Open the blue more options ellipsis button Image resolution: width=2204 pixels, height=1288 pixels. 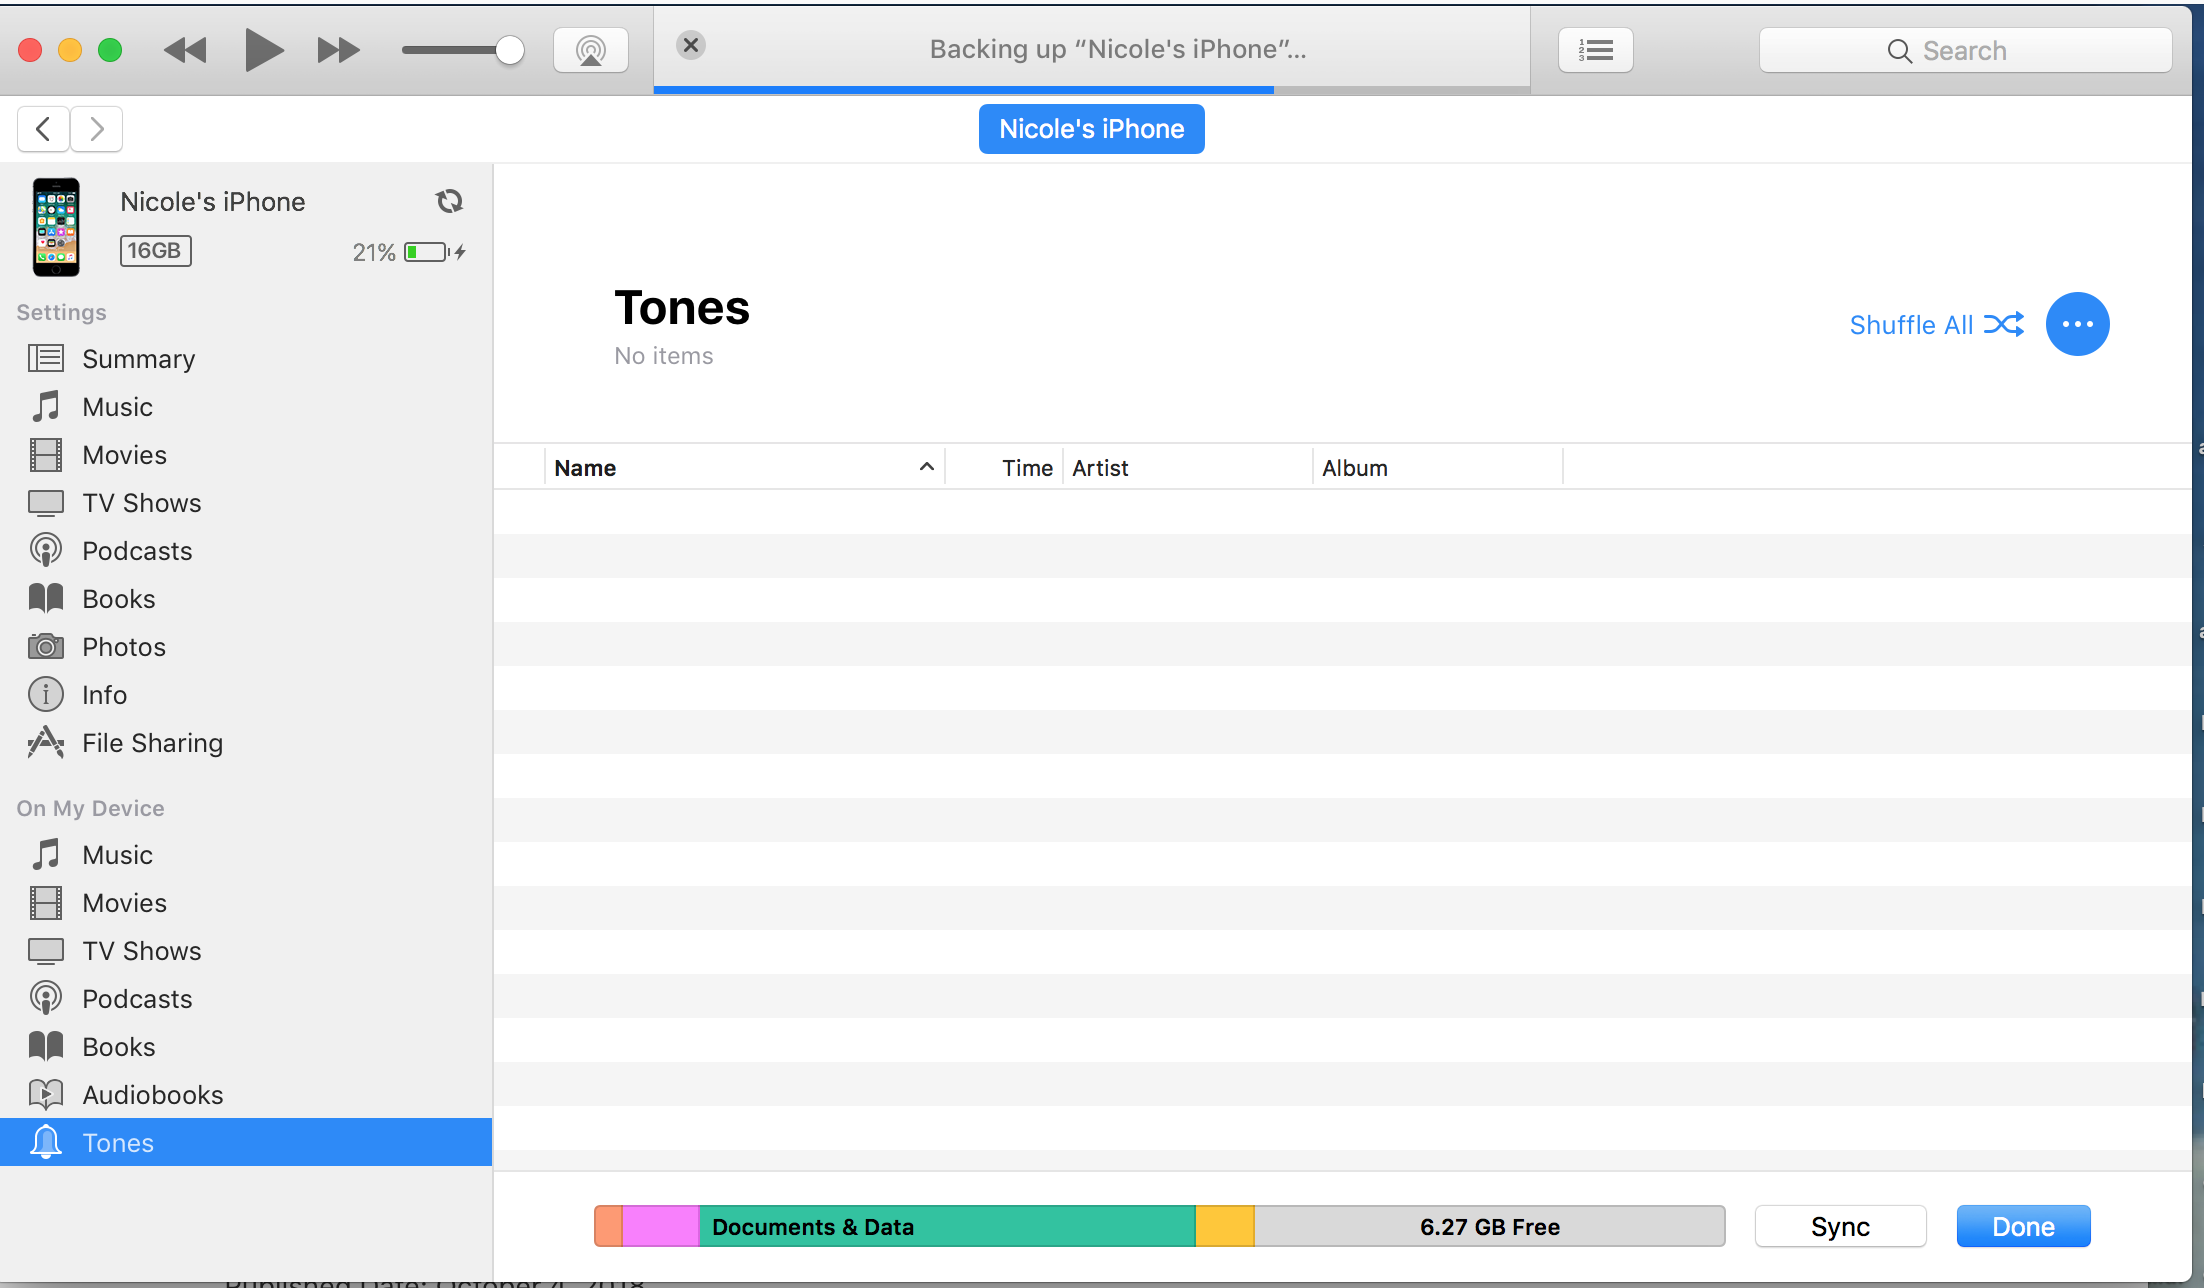point(2077,324)
